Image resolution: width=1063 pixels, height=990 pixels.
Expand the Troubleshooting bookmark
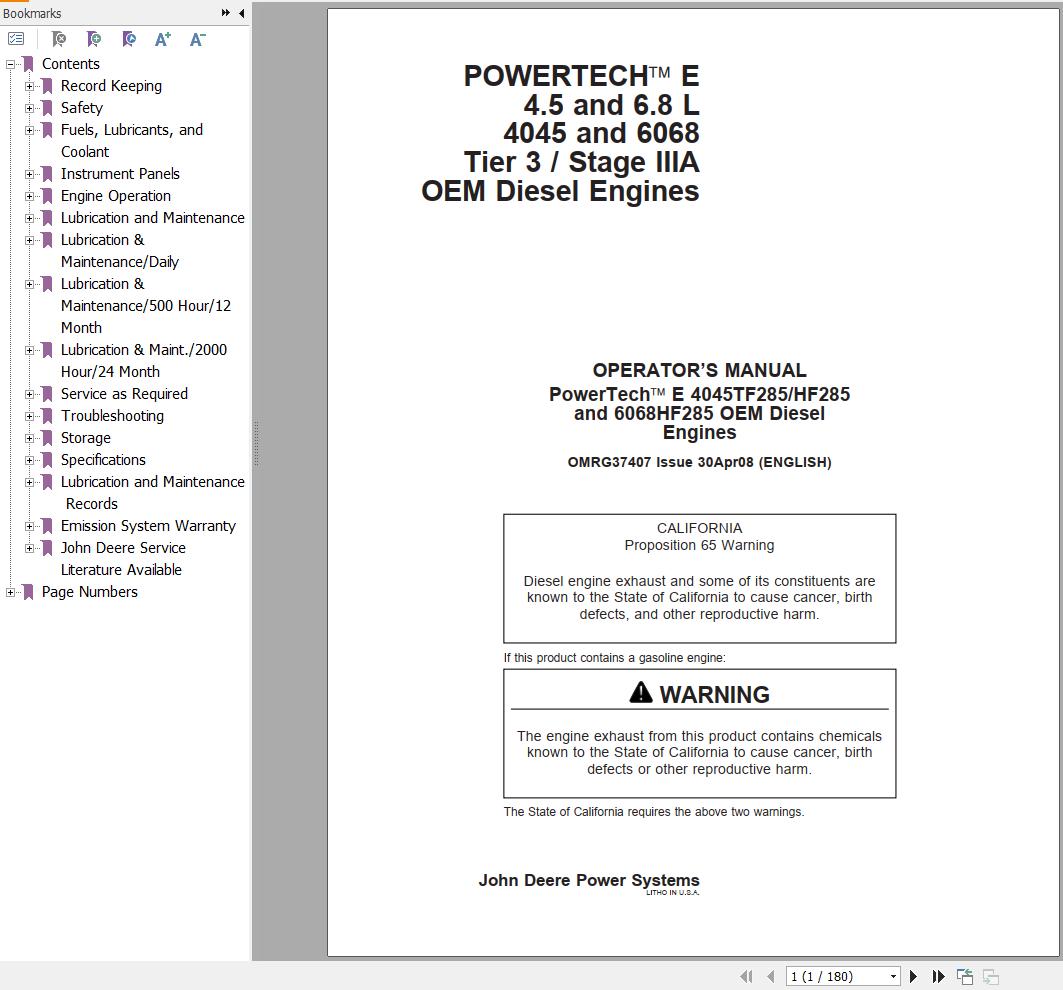(30, 416)
